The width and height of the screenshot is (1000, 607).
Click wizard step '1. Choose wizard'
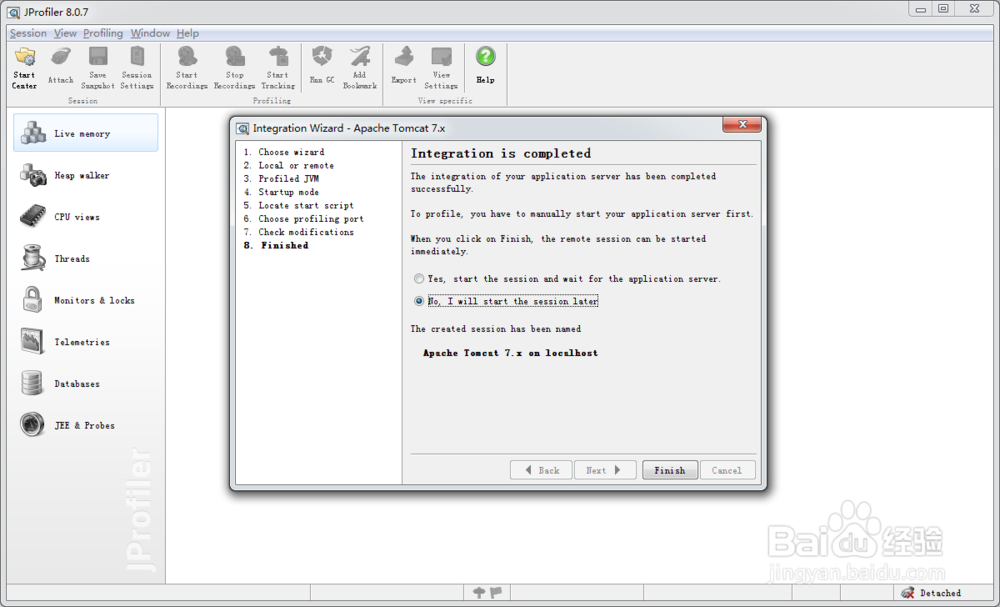pos(284,152)
